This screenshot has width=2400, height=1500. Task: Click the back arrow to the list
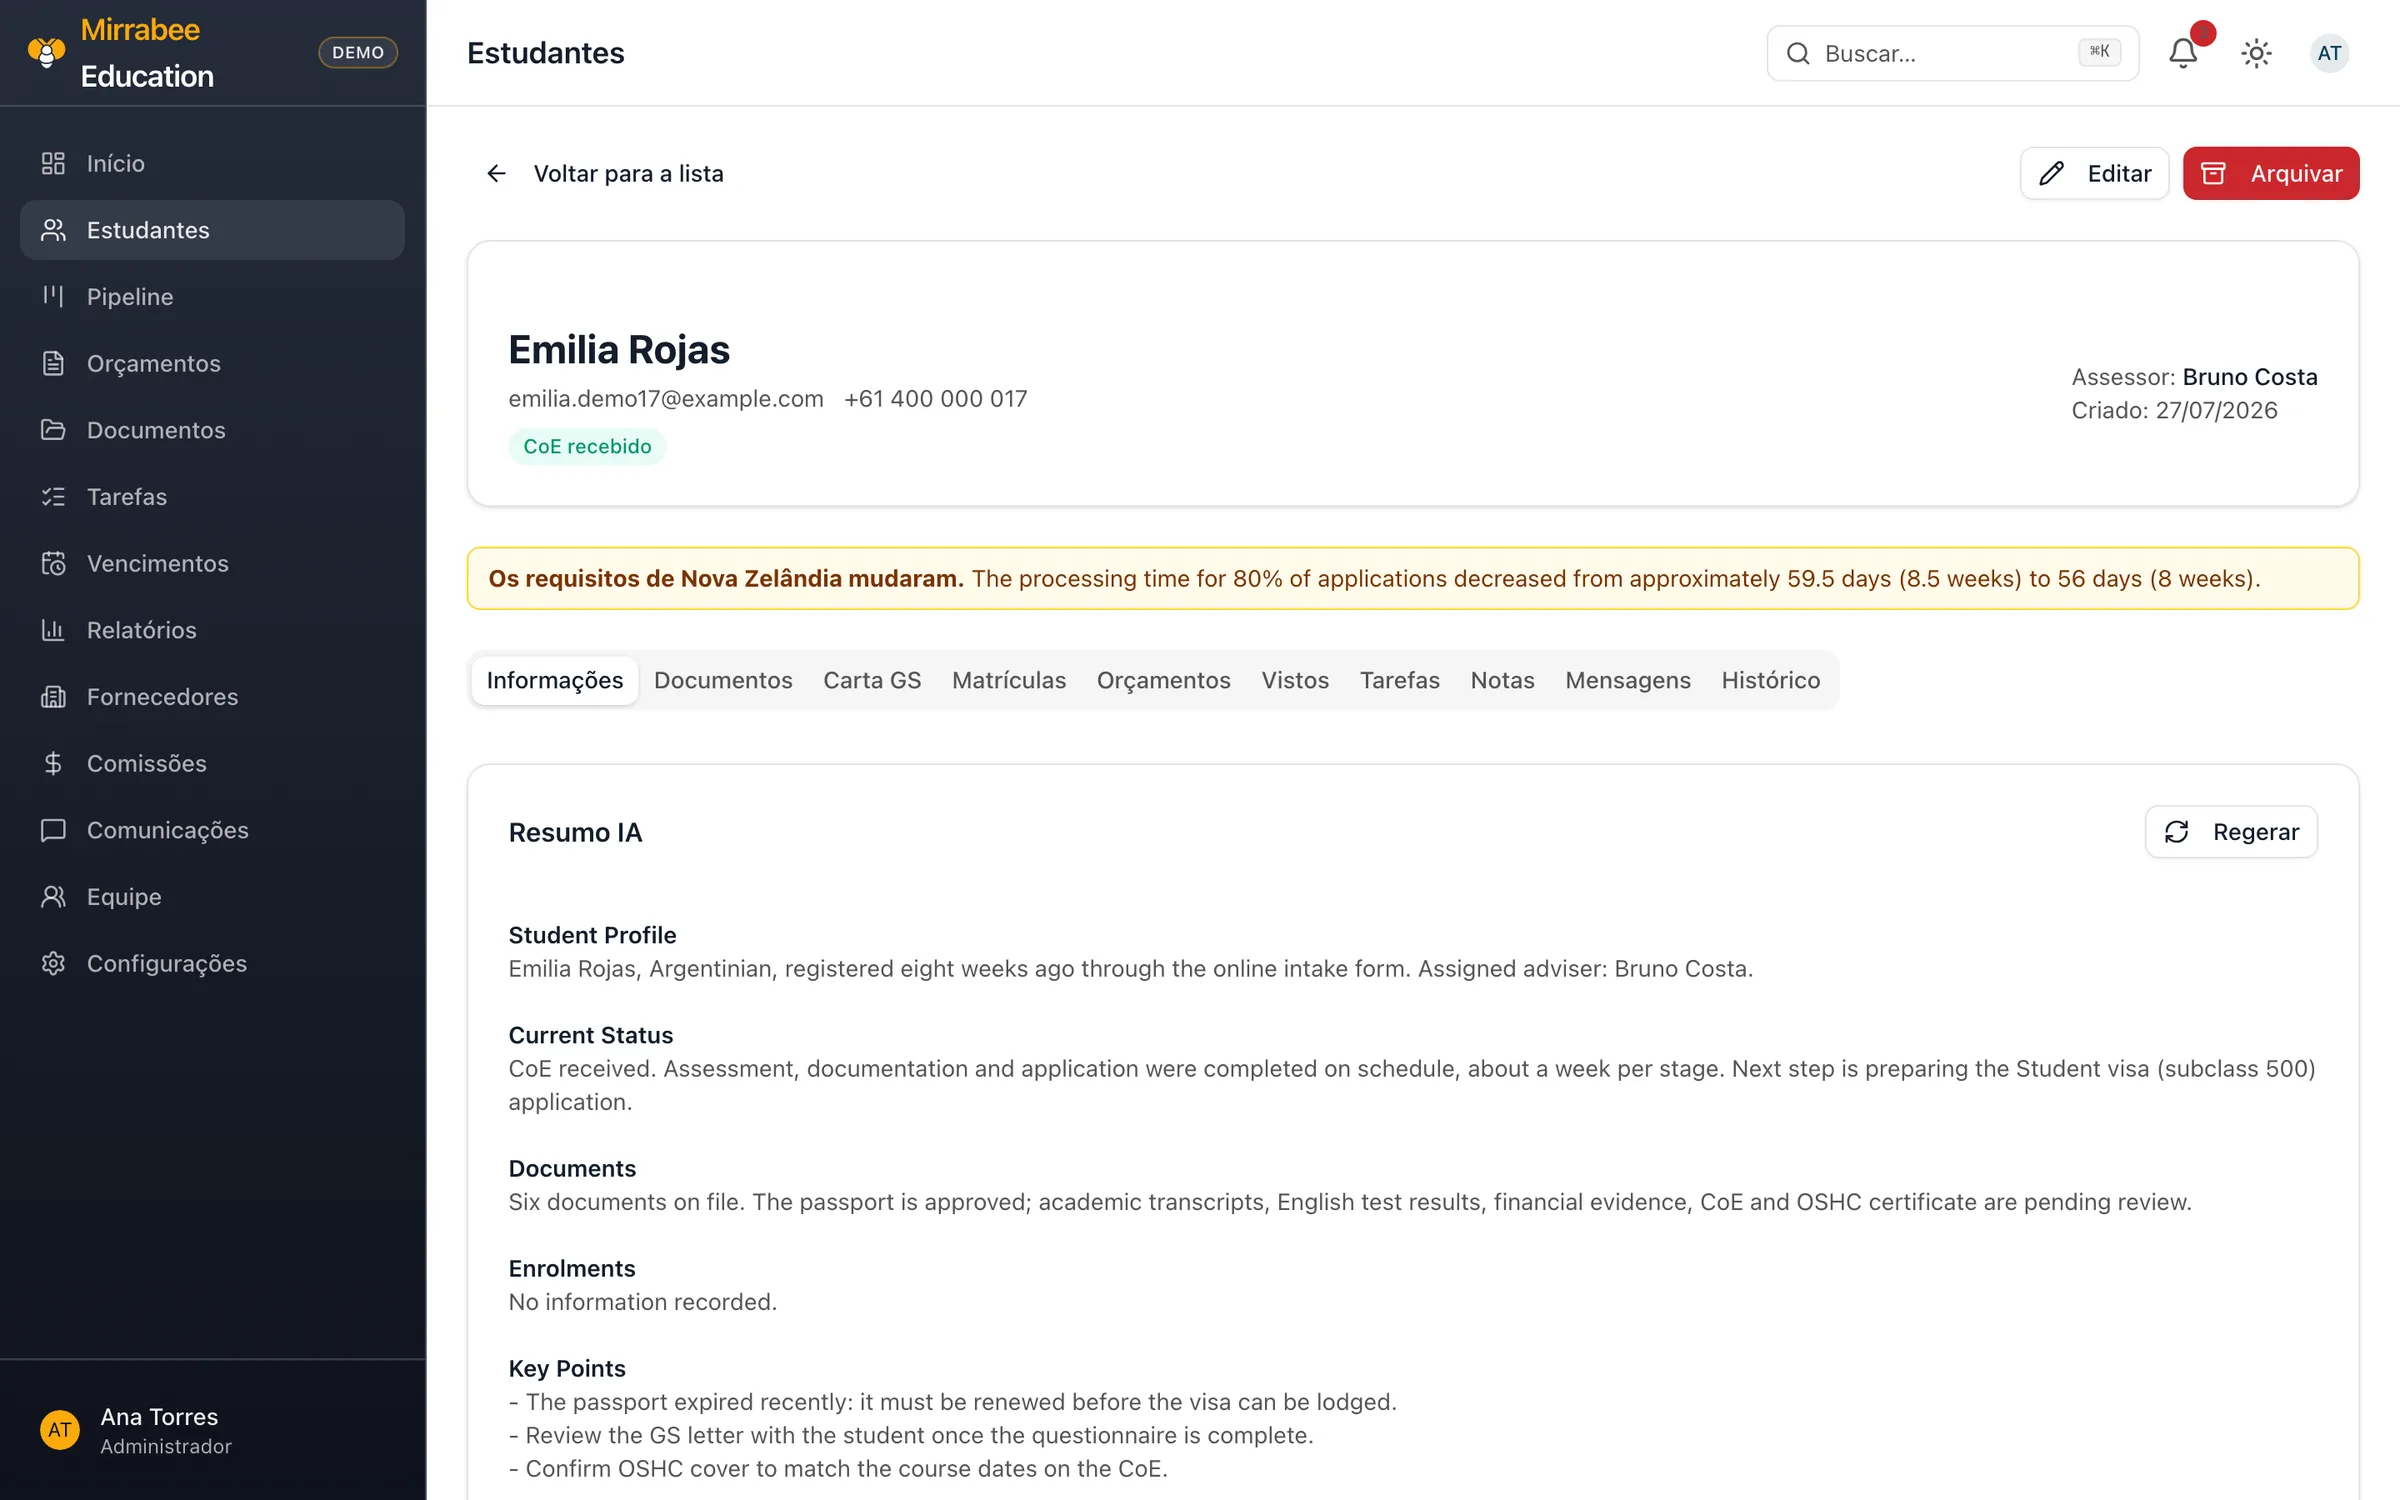[496, 174]
